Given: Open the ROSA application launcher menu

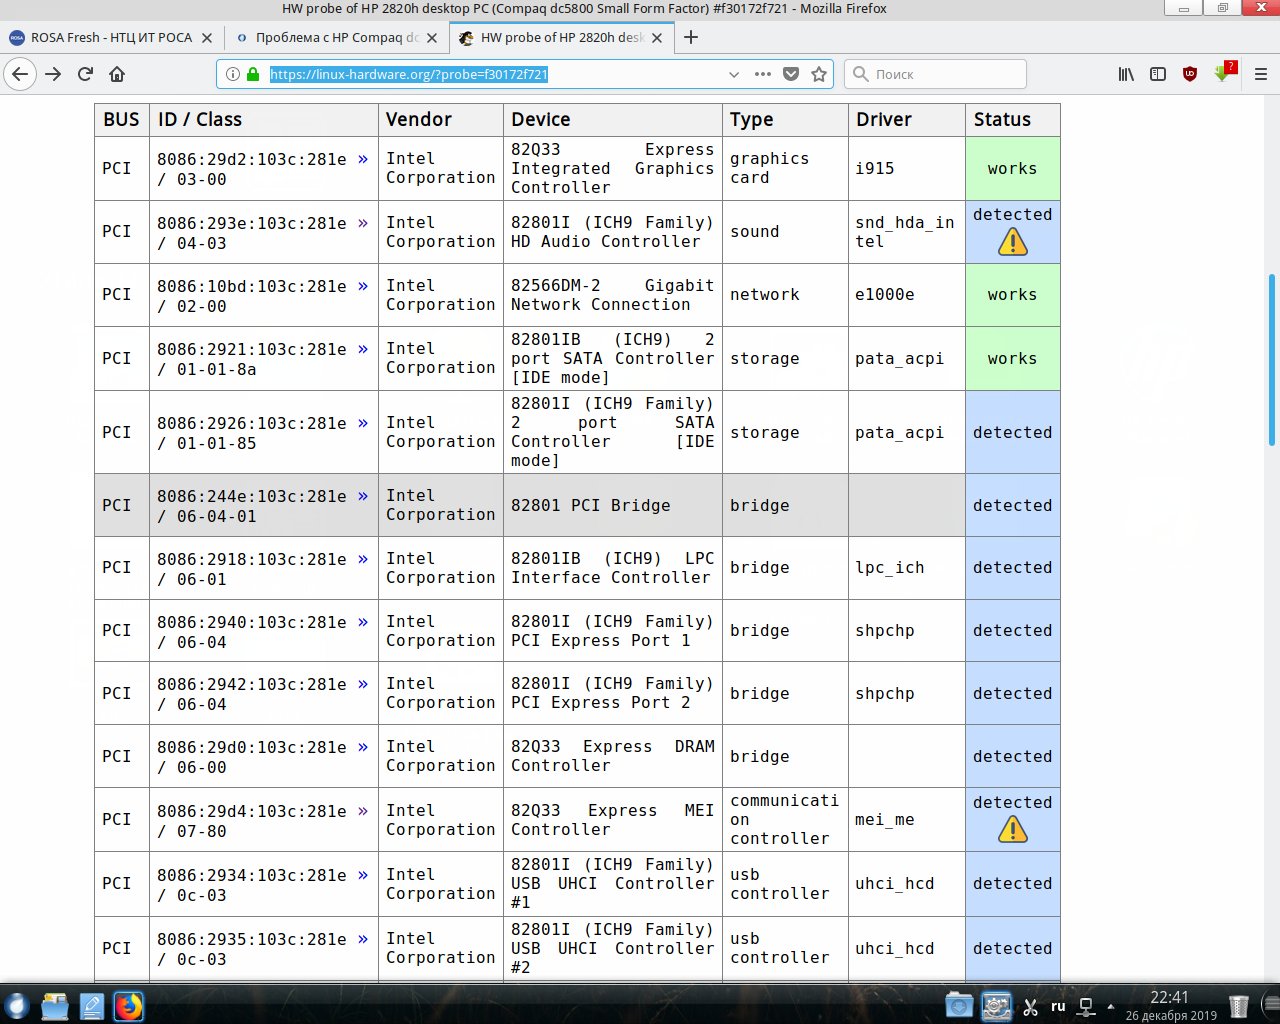Looking at the screenshot, I should click(16, 1005).
